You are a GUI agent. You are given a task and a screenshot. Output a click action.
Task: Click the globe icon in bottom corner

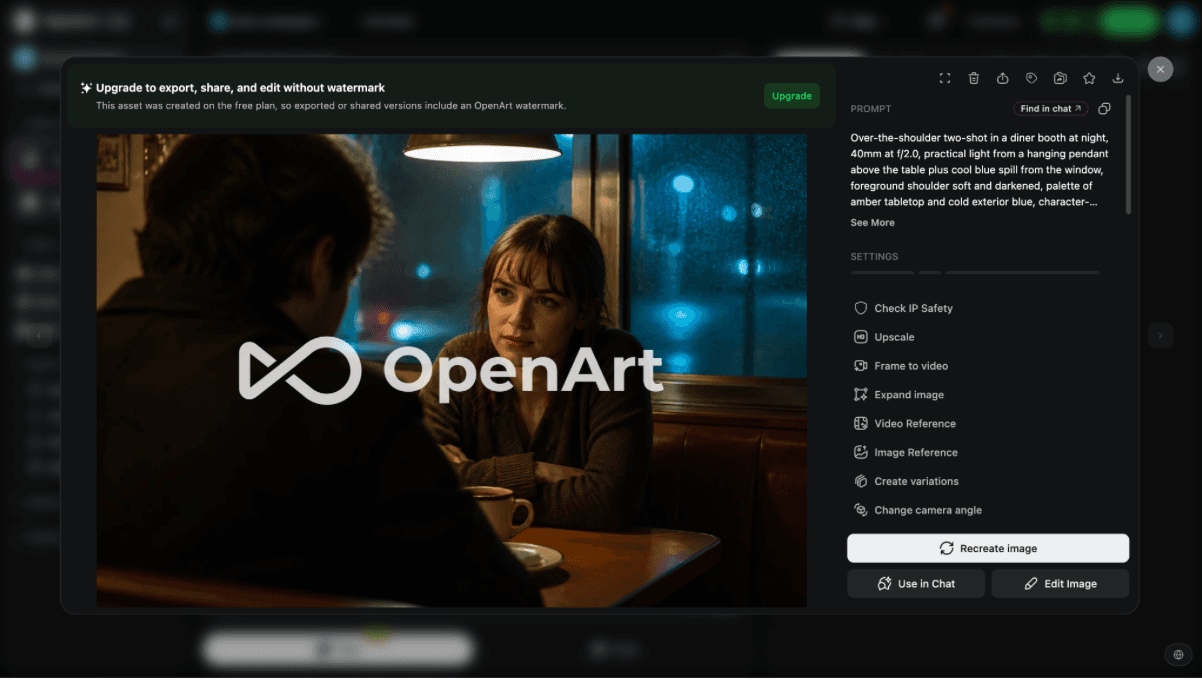[x=1178, y=655]
